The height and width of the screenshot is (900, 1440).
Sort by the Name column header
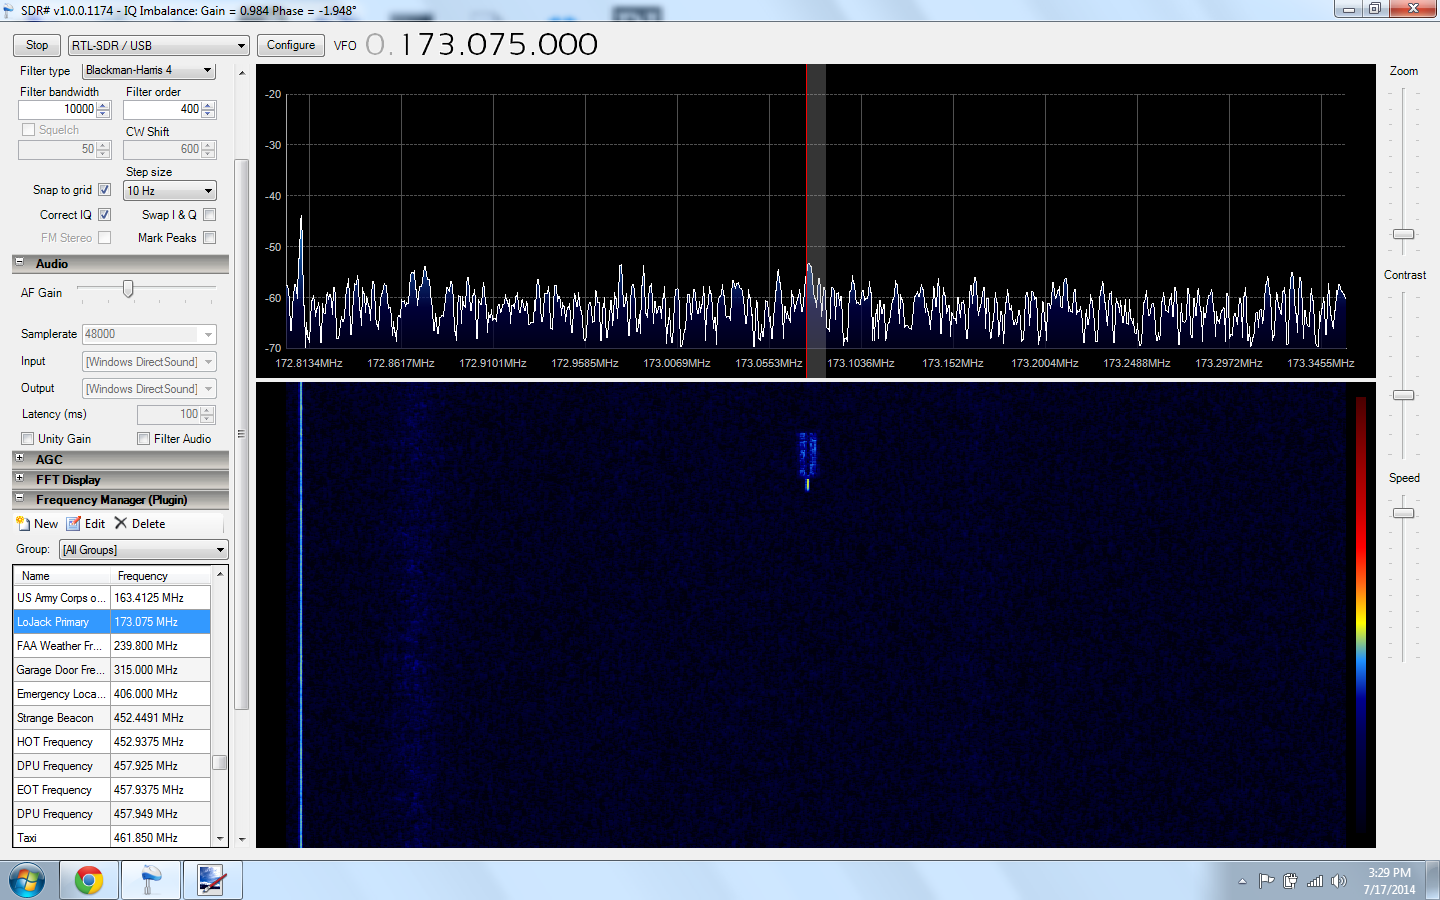pos(62,576)
